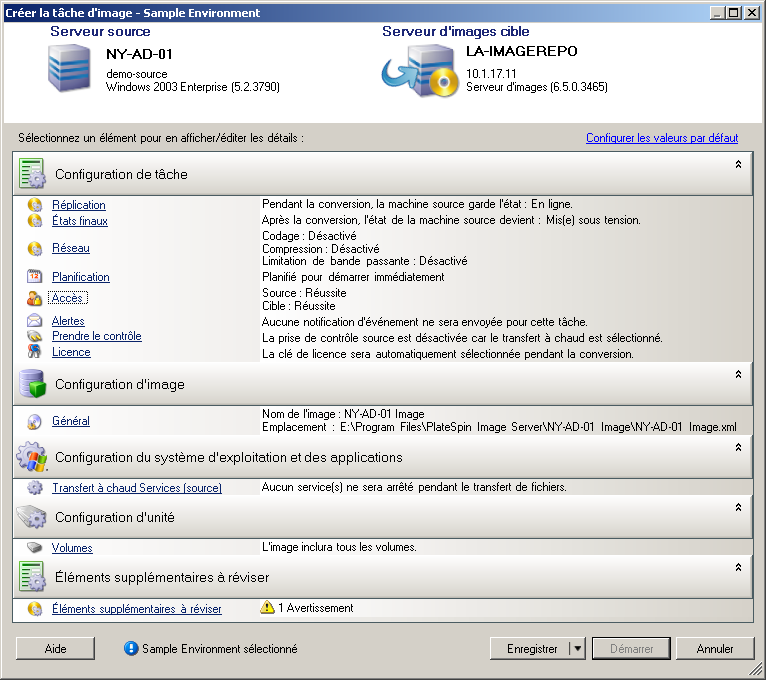Click the source server NY-AD-01 icon
The width and height of the screenshot is (766, 680).
click(69, 68)
